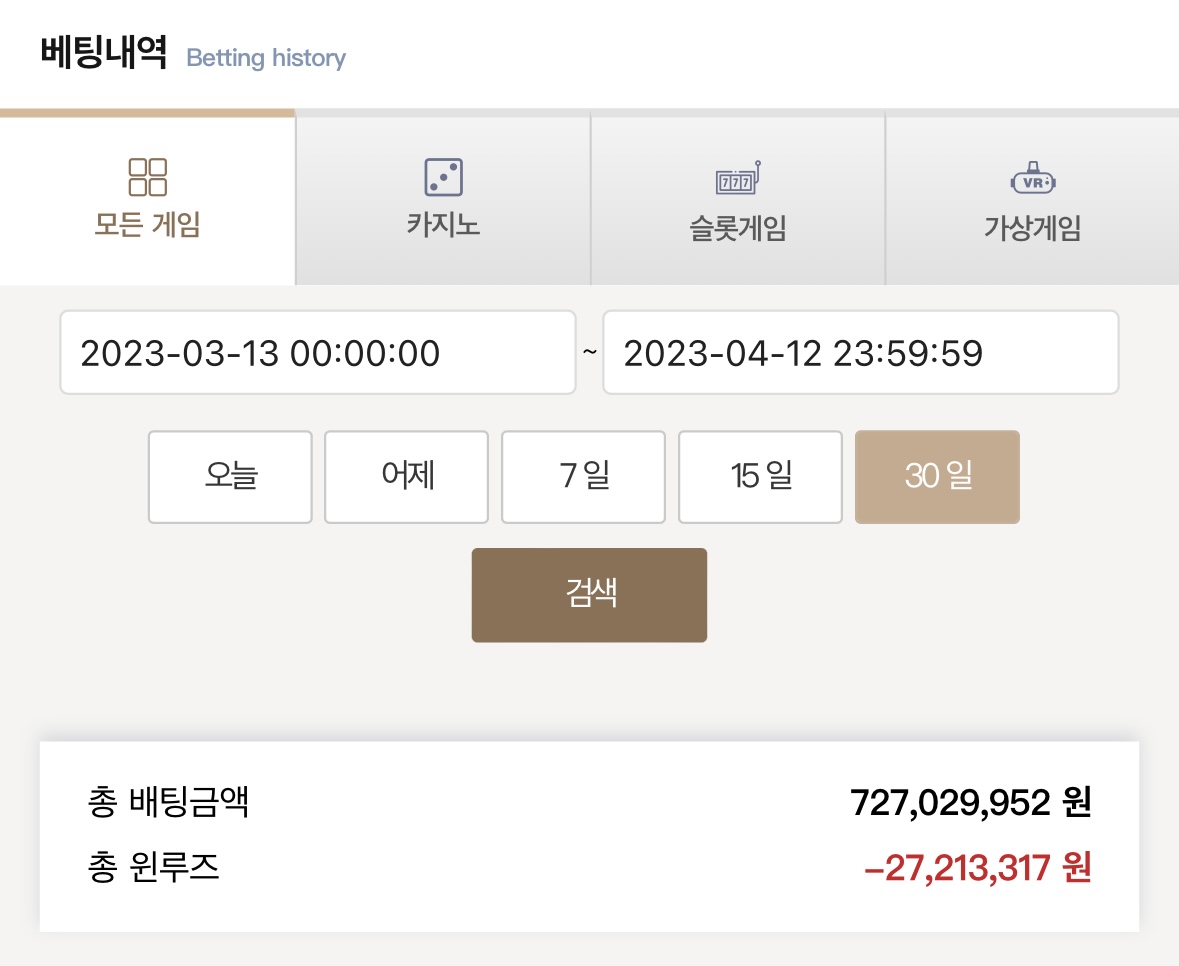This screenshot has height=966, width=1179.
Task: Choose the 어제 range button
Action: [x=407, y=477]
